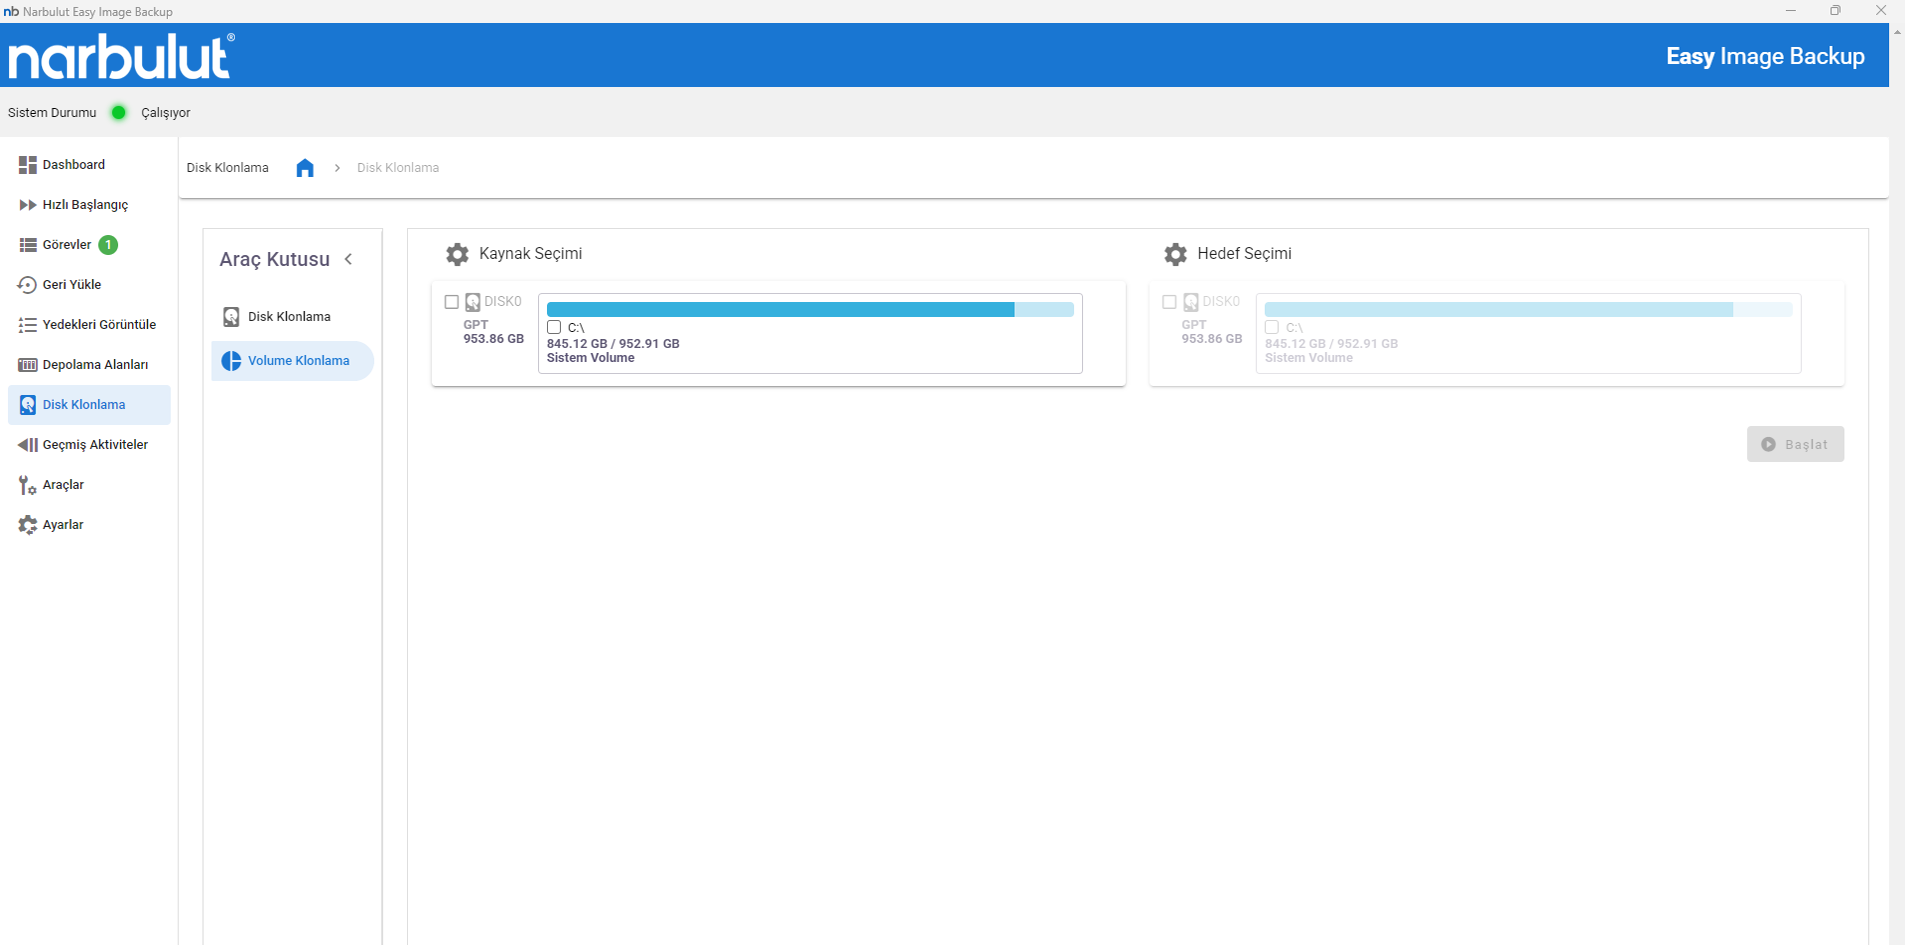Open the Görevler menu item
This screenshot has width=1905, height=945.
(67, 245)
